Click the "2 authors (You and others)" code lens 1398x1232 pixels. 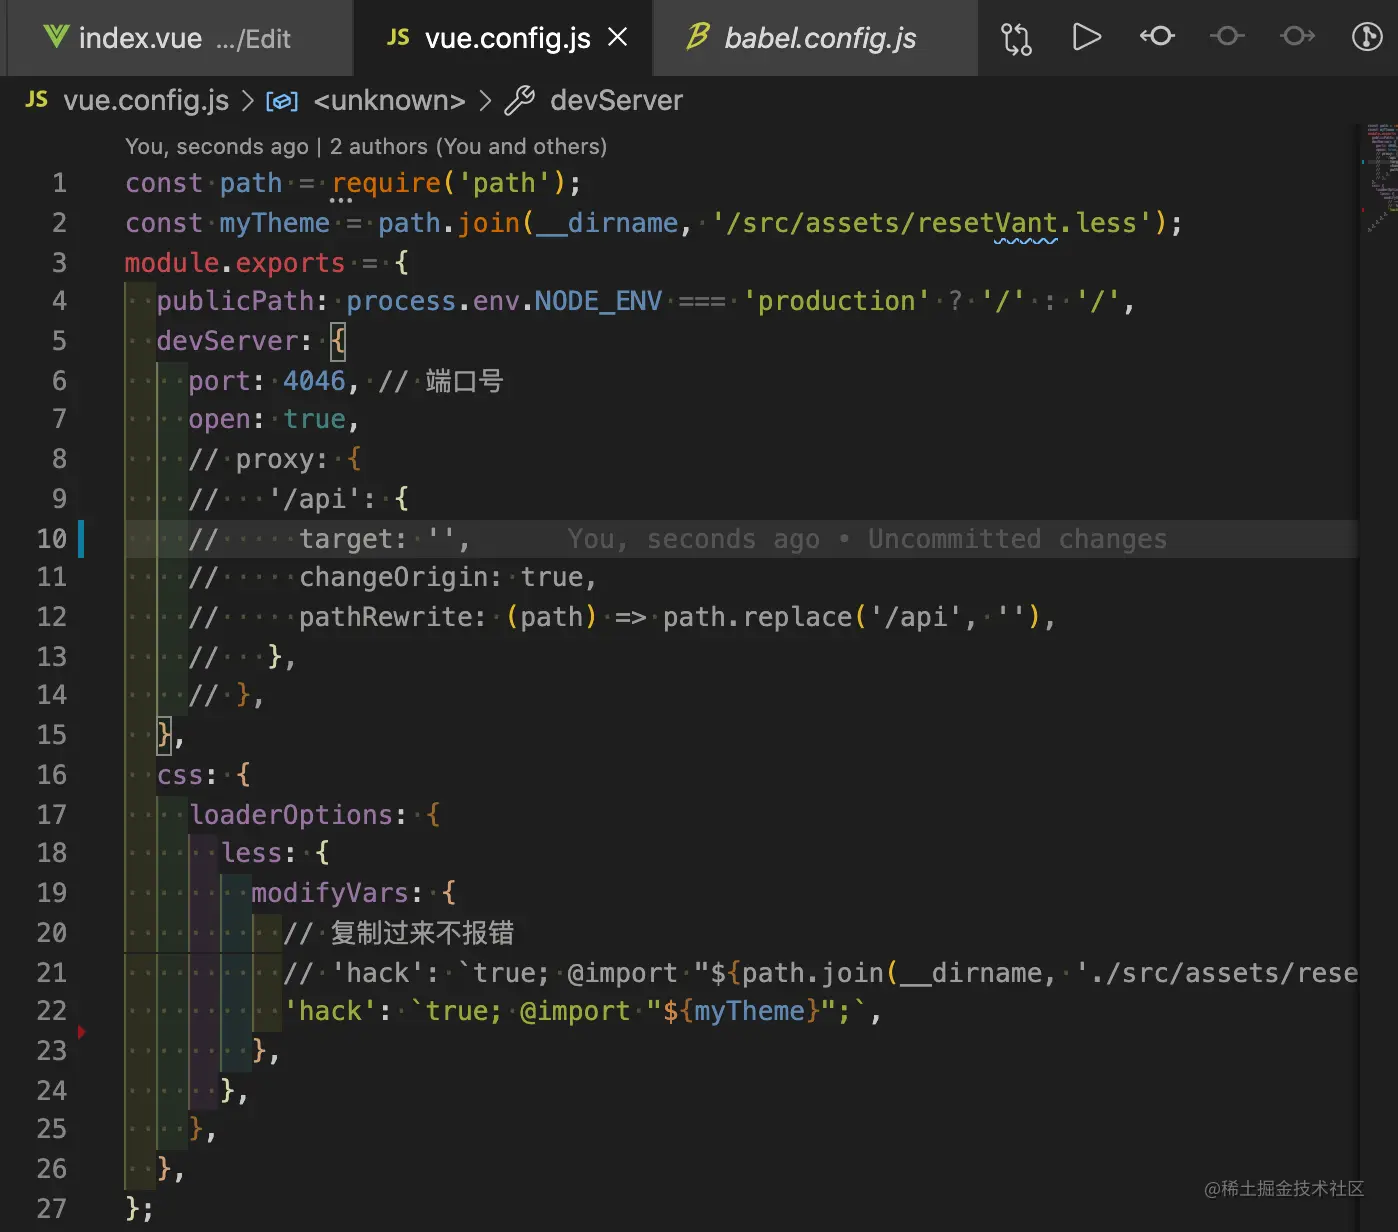pos(468,146)
